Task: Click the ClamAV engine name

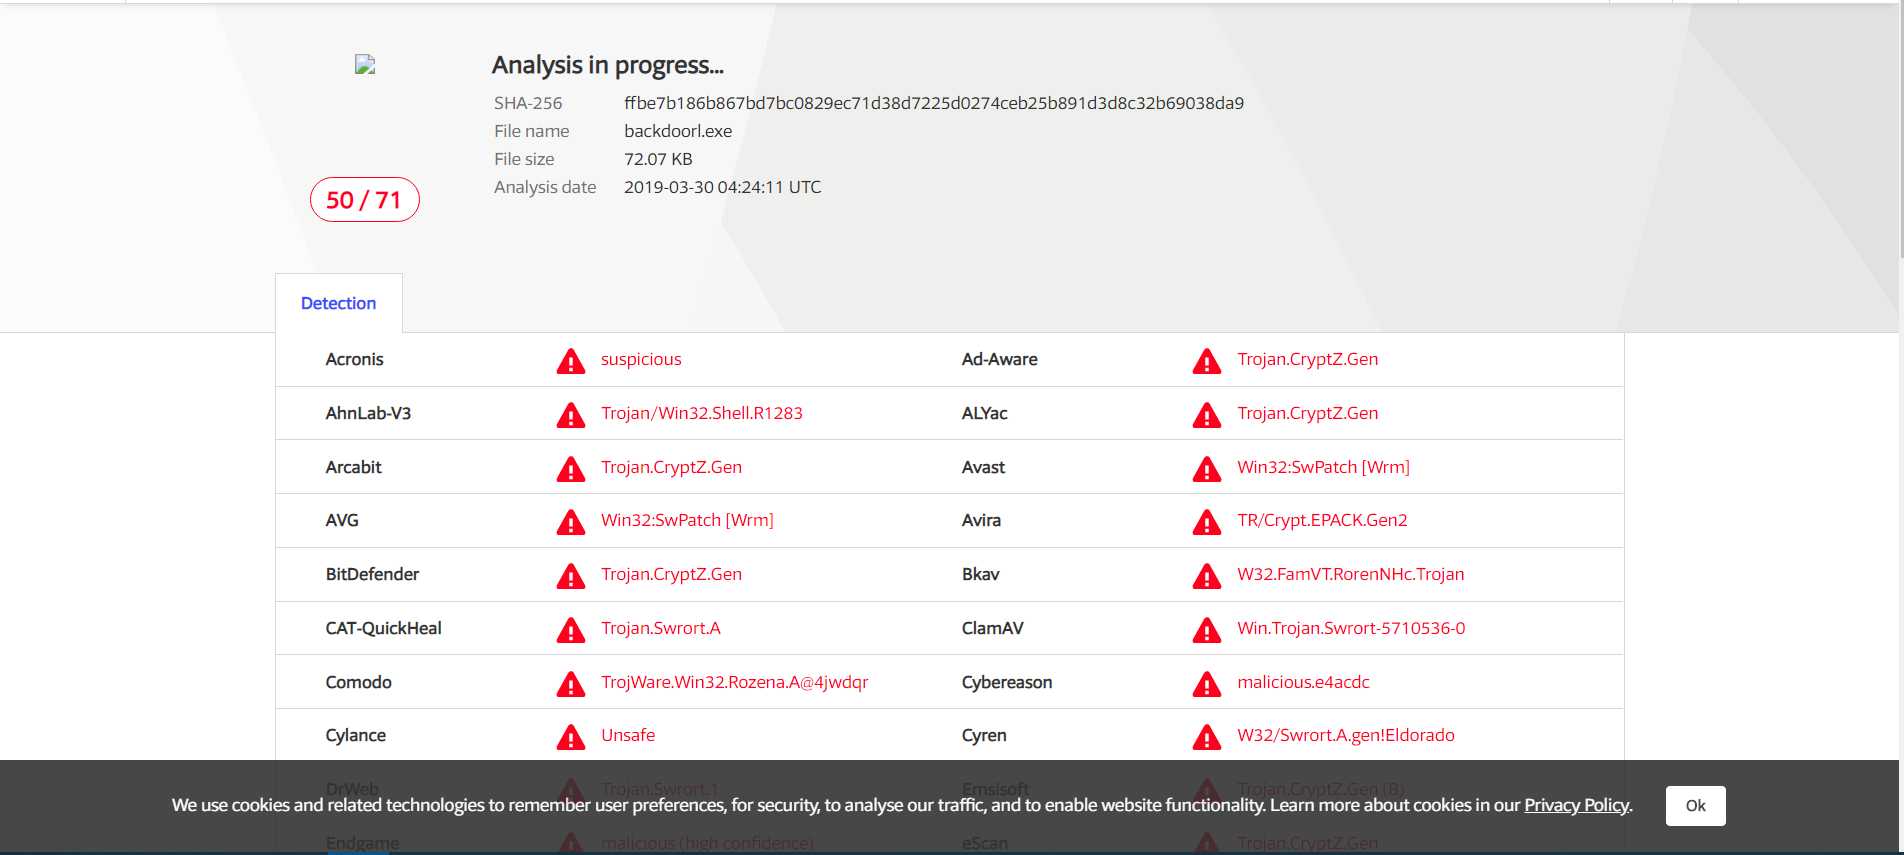Action: pos(992,628)
